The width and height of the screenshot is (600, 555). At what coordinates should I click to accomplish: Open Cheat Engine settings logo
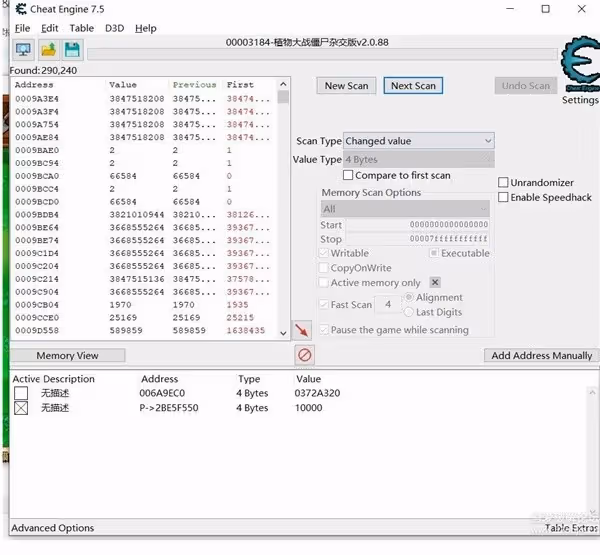coord(580,65)
